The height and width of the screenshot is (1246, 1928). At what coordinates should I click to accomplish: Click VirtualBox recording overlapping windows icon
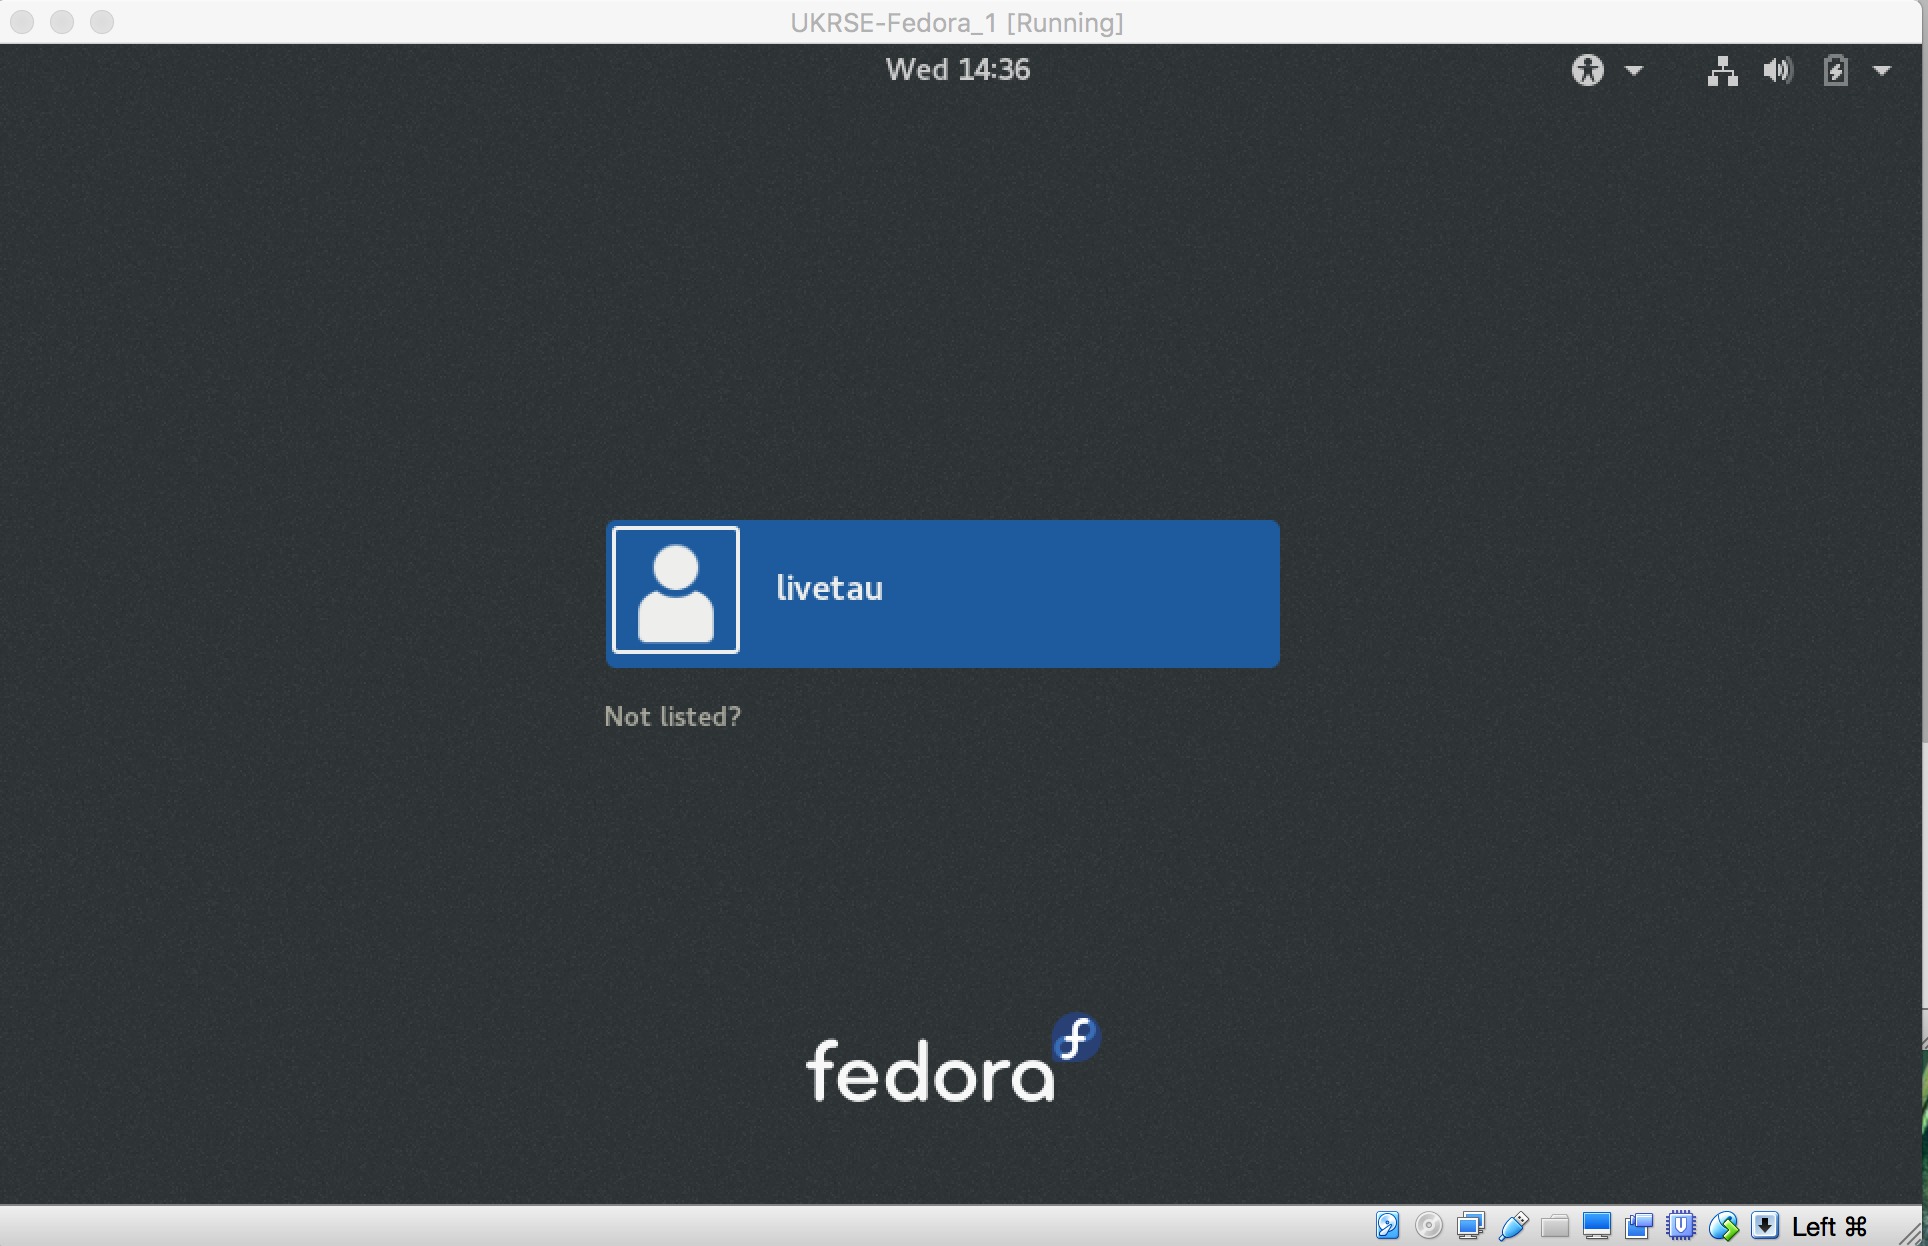coord(1639,1225)
